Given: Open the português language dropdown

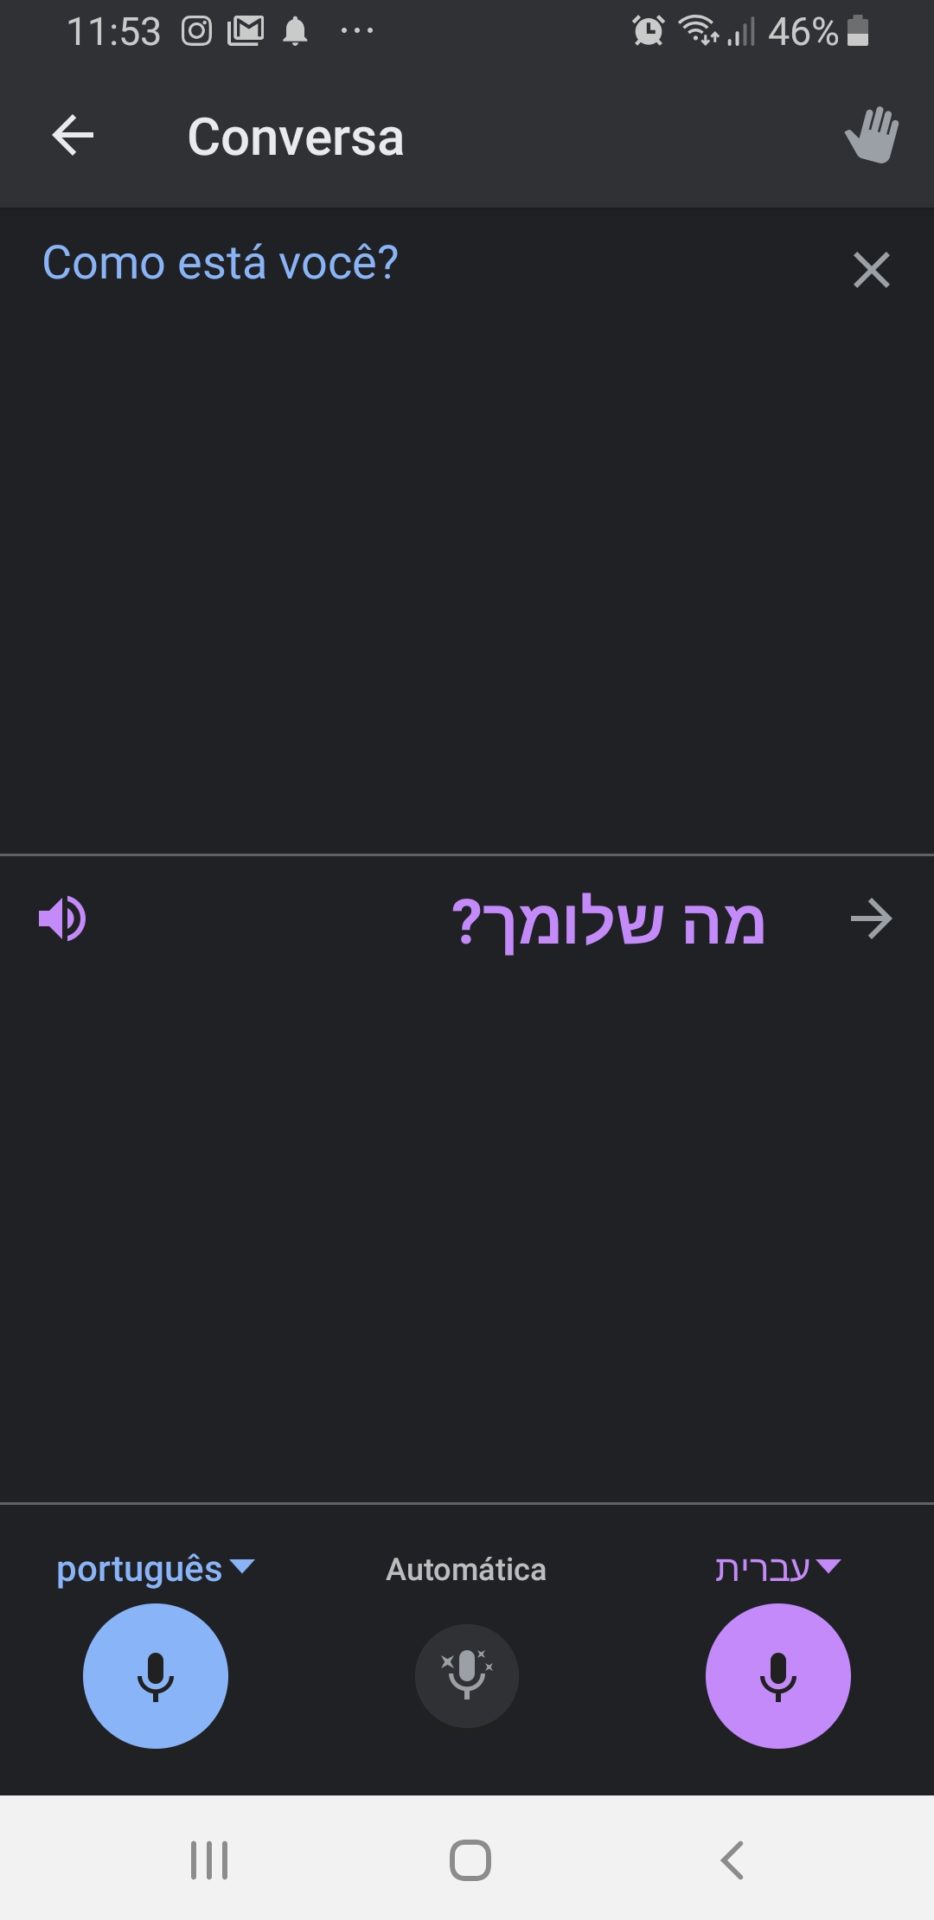Looking at the screenshot, I should 155,1569.
